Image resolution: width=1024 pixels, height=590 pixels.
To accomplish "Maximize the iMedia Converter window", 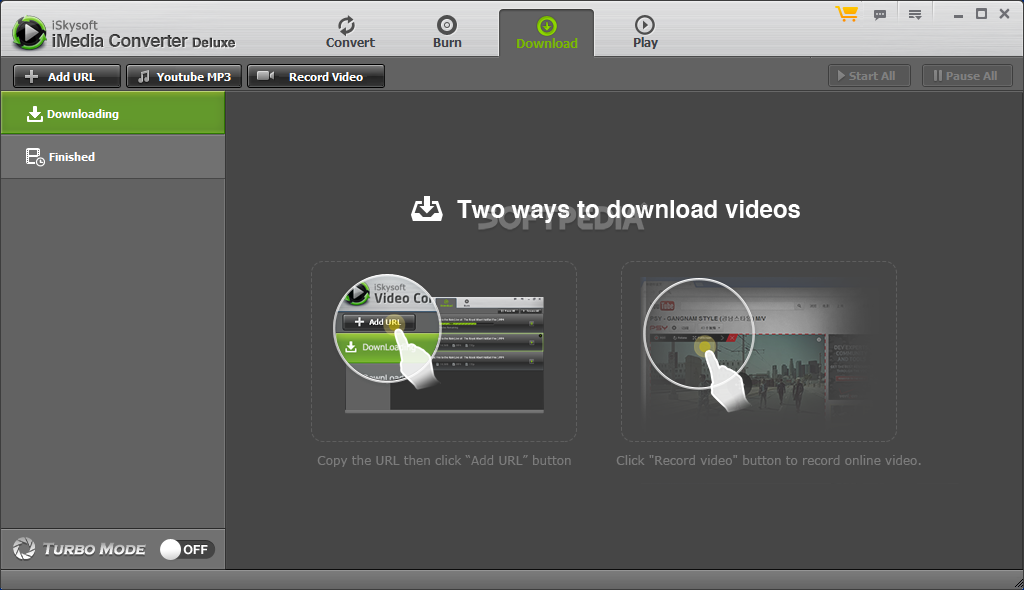I will [x=981, y=14].
